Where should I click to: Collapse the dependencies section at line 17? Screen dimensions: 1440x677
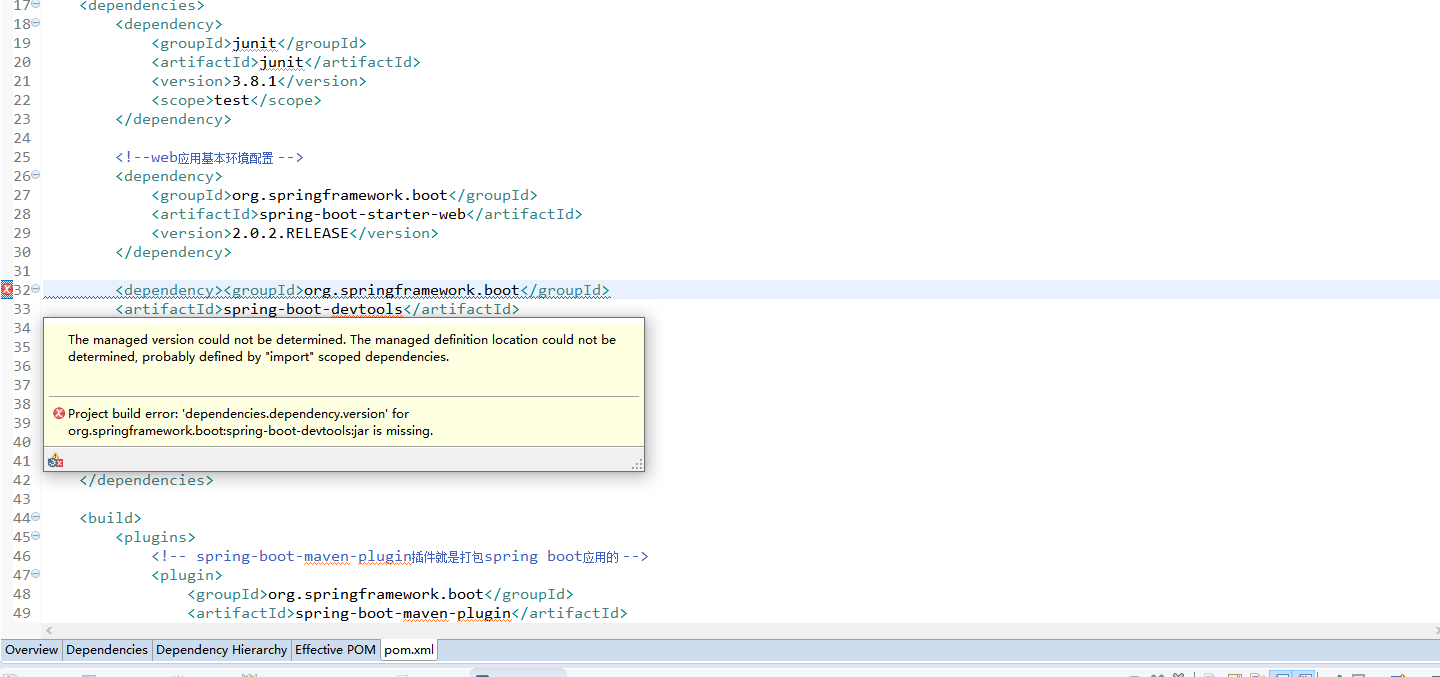pyautogui.click(x=36, y=4)
